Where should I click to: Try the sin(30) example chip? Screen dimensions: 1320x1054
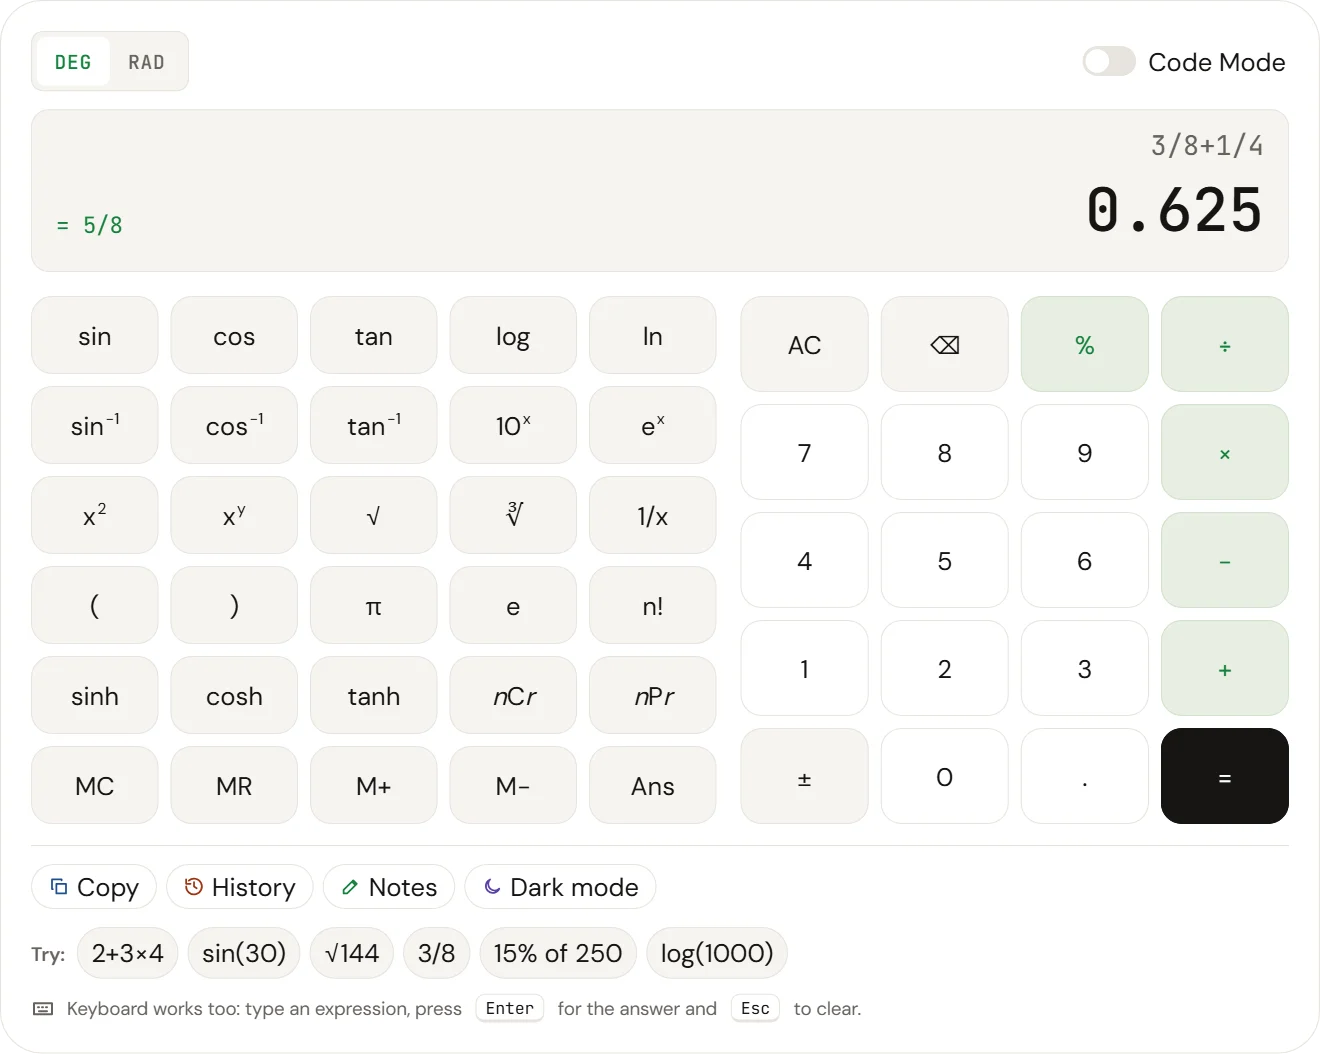click(x=244, y=953)
